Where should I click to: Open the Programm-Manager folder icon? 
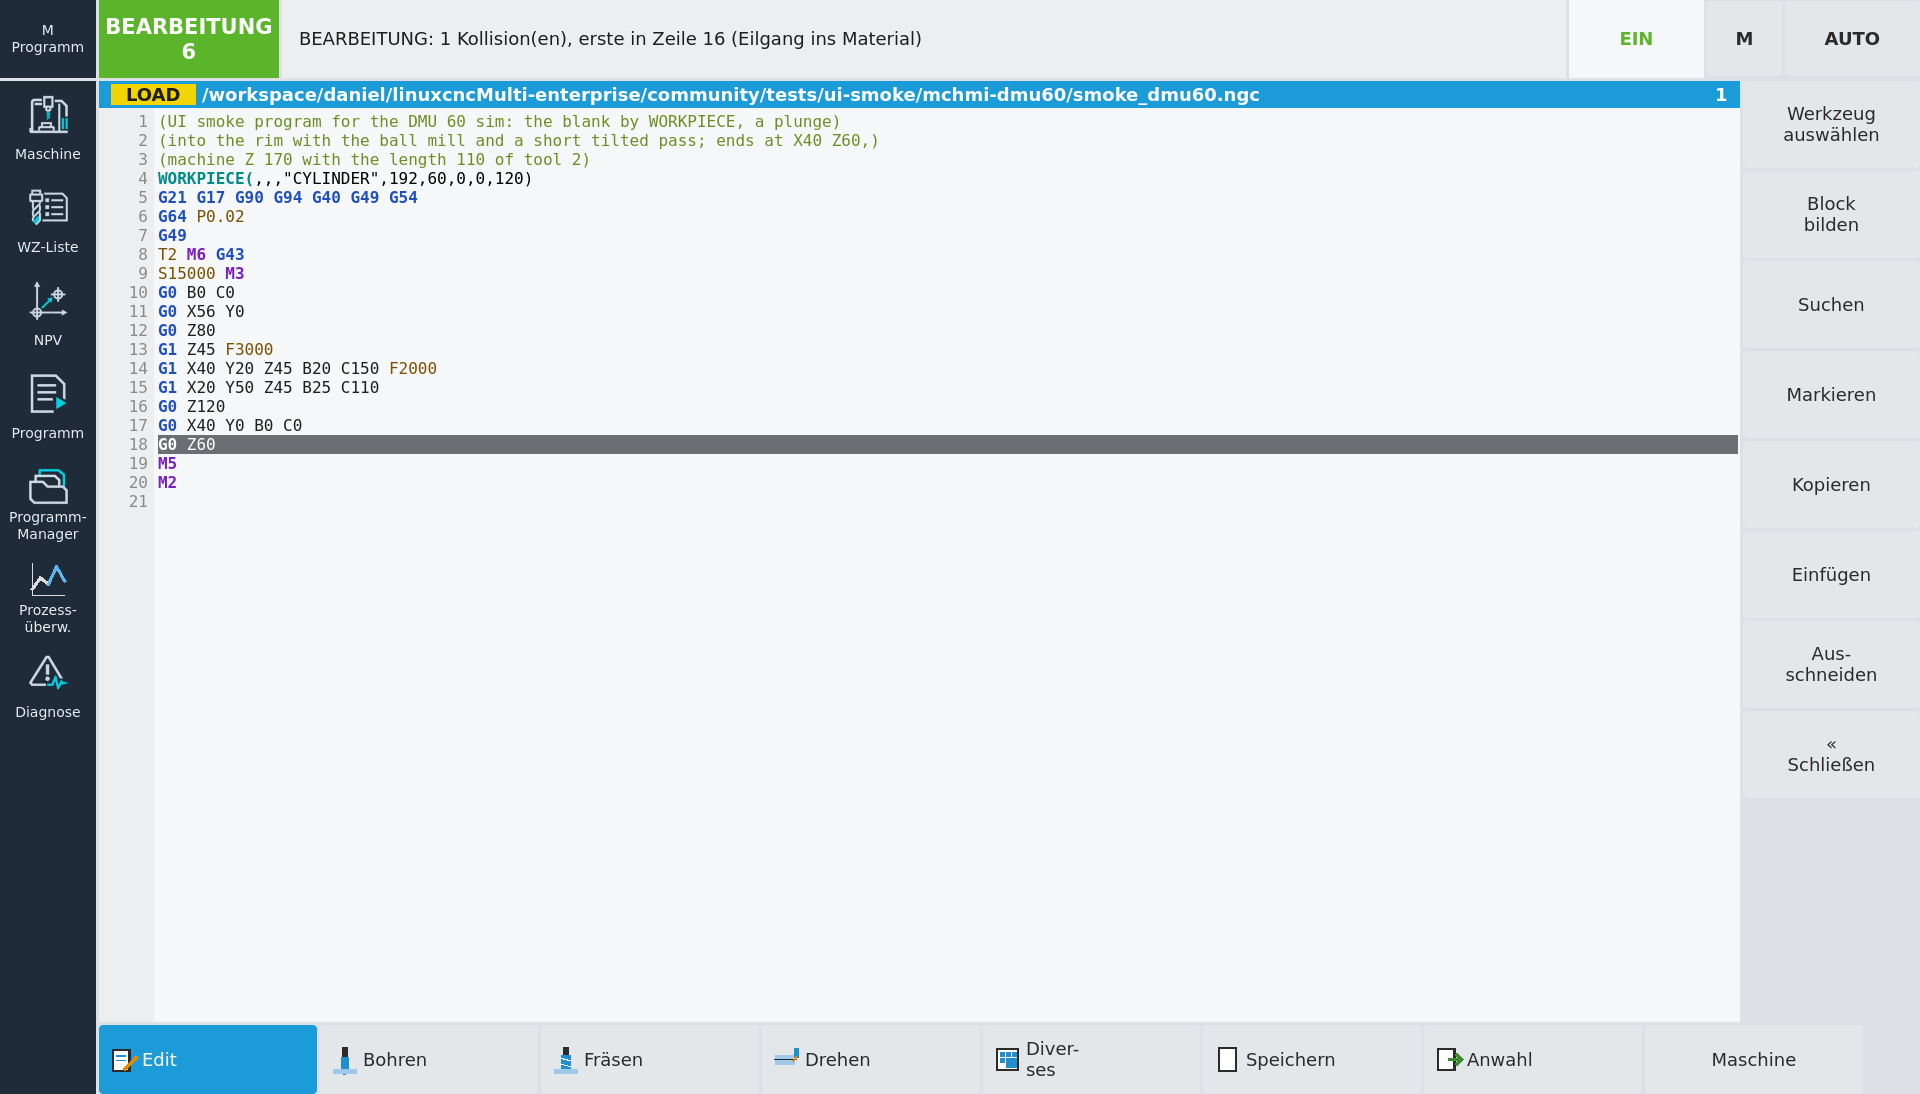pyautogui.click(x=48, y=505)
